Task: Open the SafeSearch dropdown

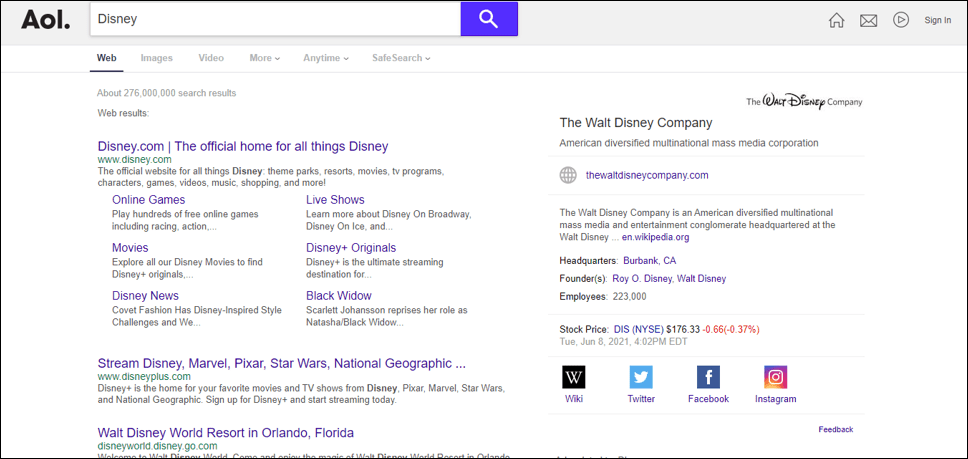Action: click(401, 58)
